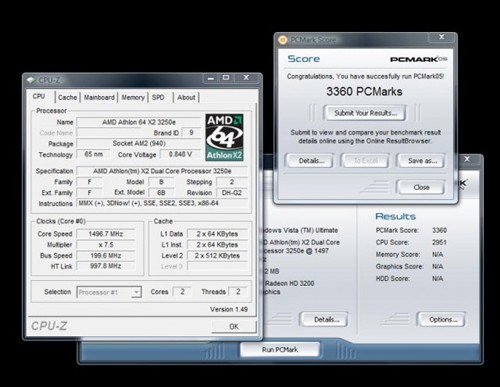500x387 pixels.
Task: Click the Core Speed value field
Action: 106,234
